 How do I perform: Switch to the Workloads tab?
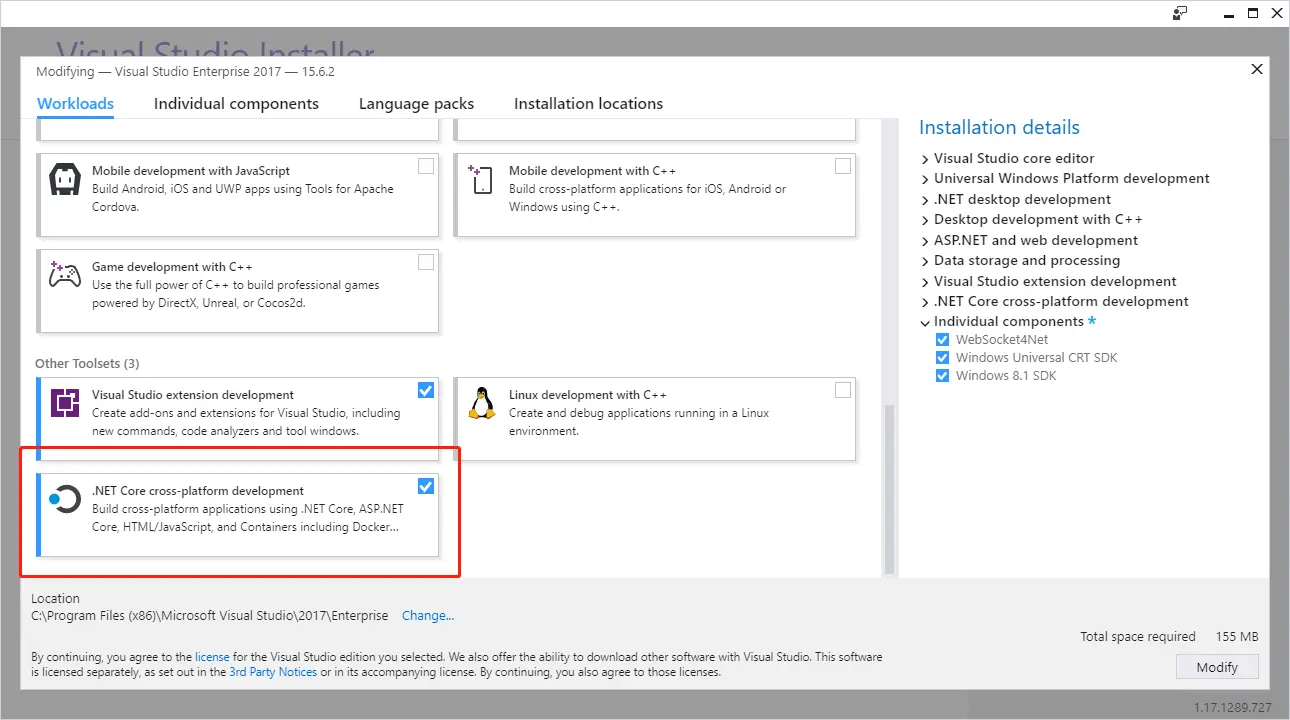coord(75,104)
